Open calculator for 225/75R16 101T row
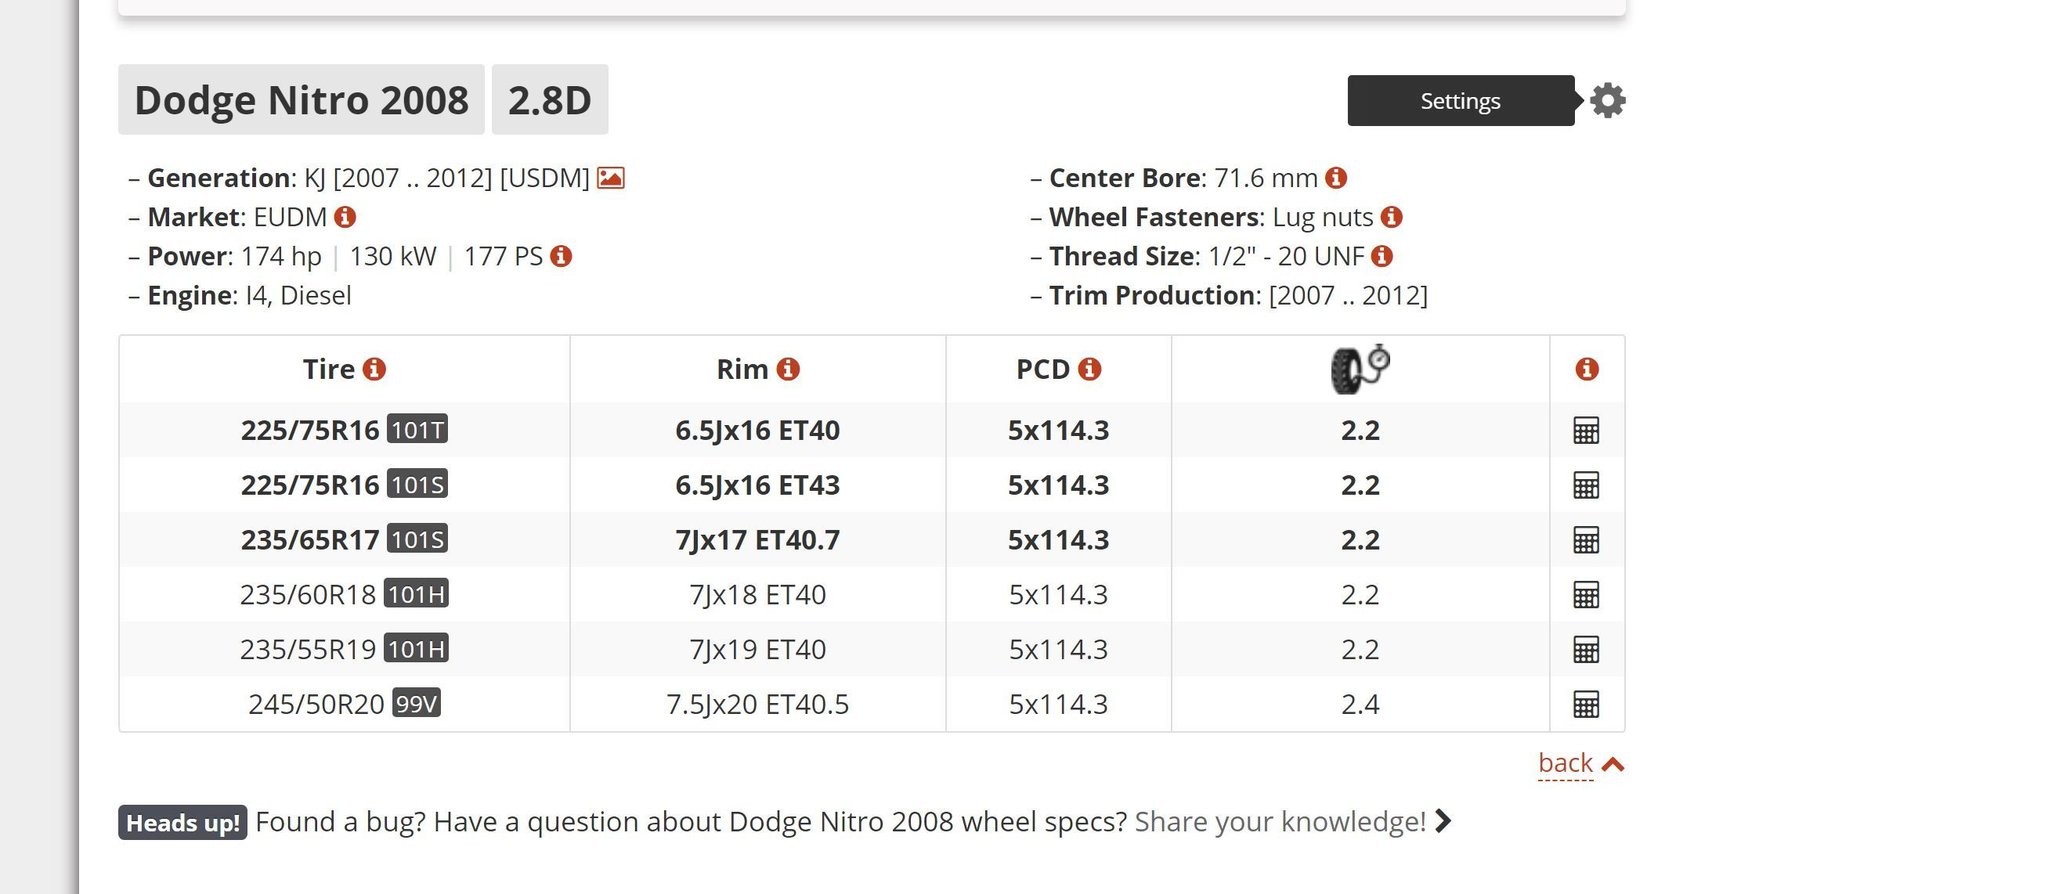This screenshot has height=894, width=2048. tap(1586, 430)
